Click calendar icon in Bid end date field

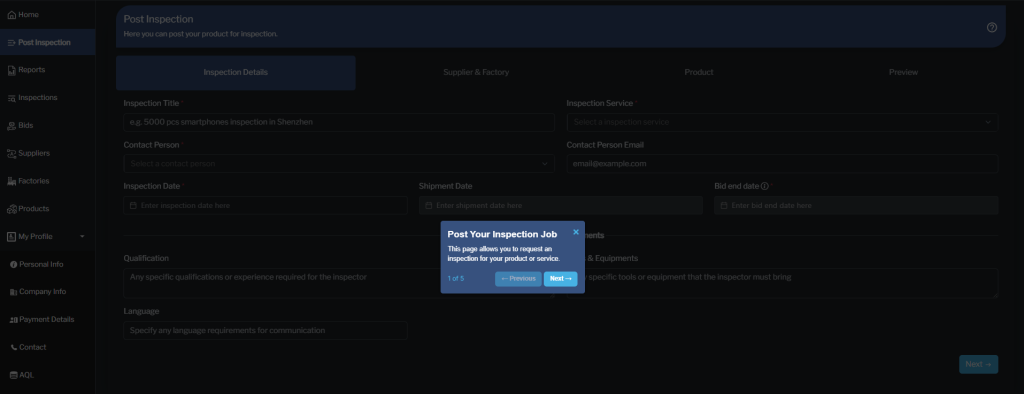click(x=724, y=205)
